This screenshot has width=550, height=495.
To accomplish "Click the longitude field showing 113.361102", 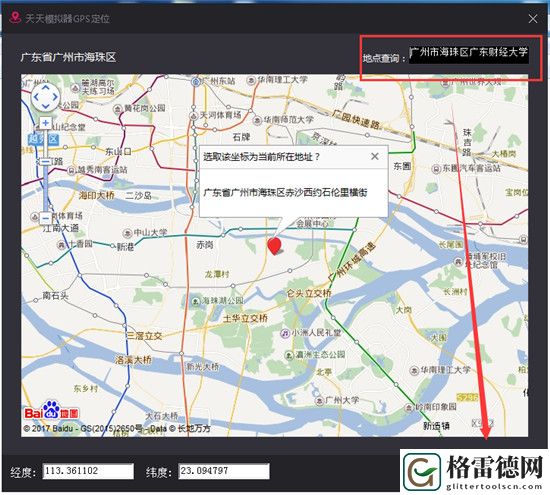I will (x=88, y=471).
